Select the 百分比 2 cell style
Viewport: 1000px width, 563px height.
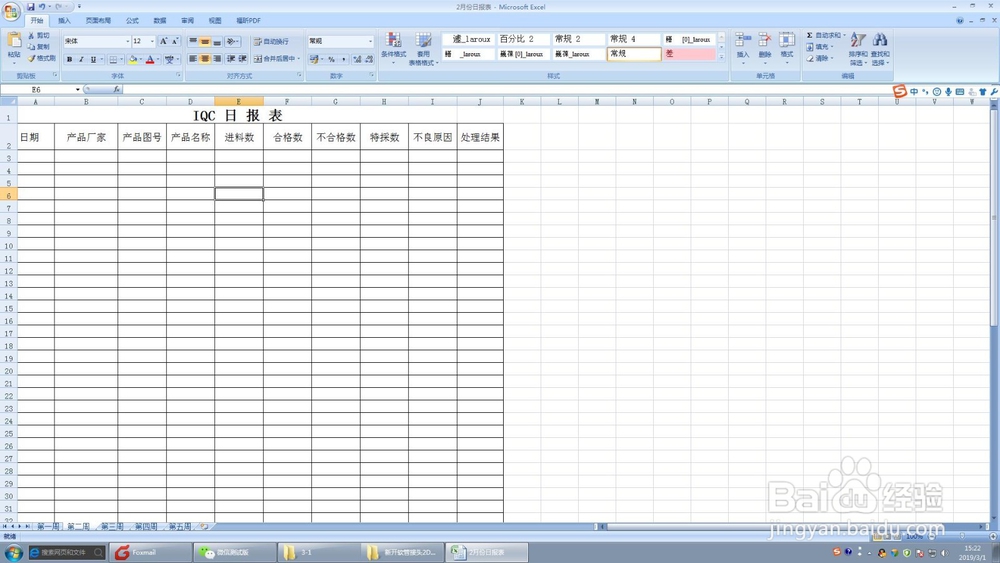(523, 39)
